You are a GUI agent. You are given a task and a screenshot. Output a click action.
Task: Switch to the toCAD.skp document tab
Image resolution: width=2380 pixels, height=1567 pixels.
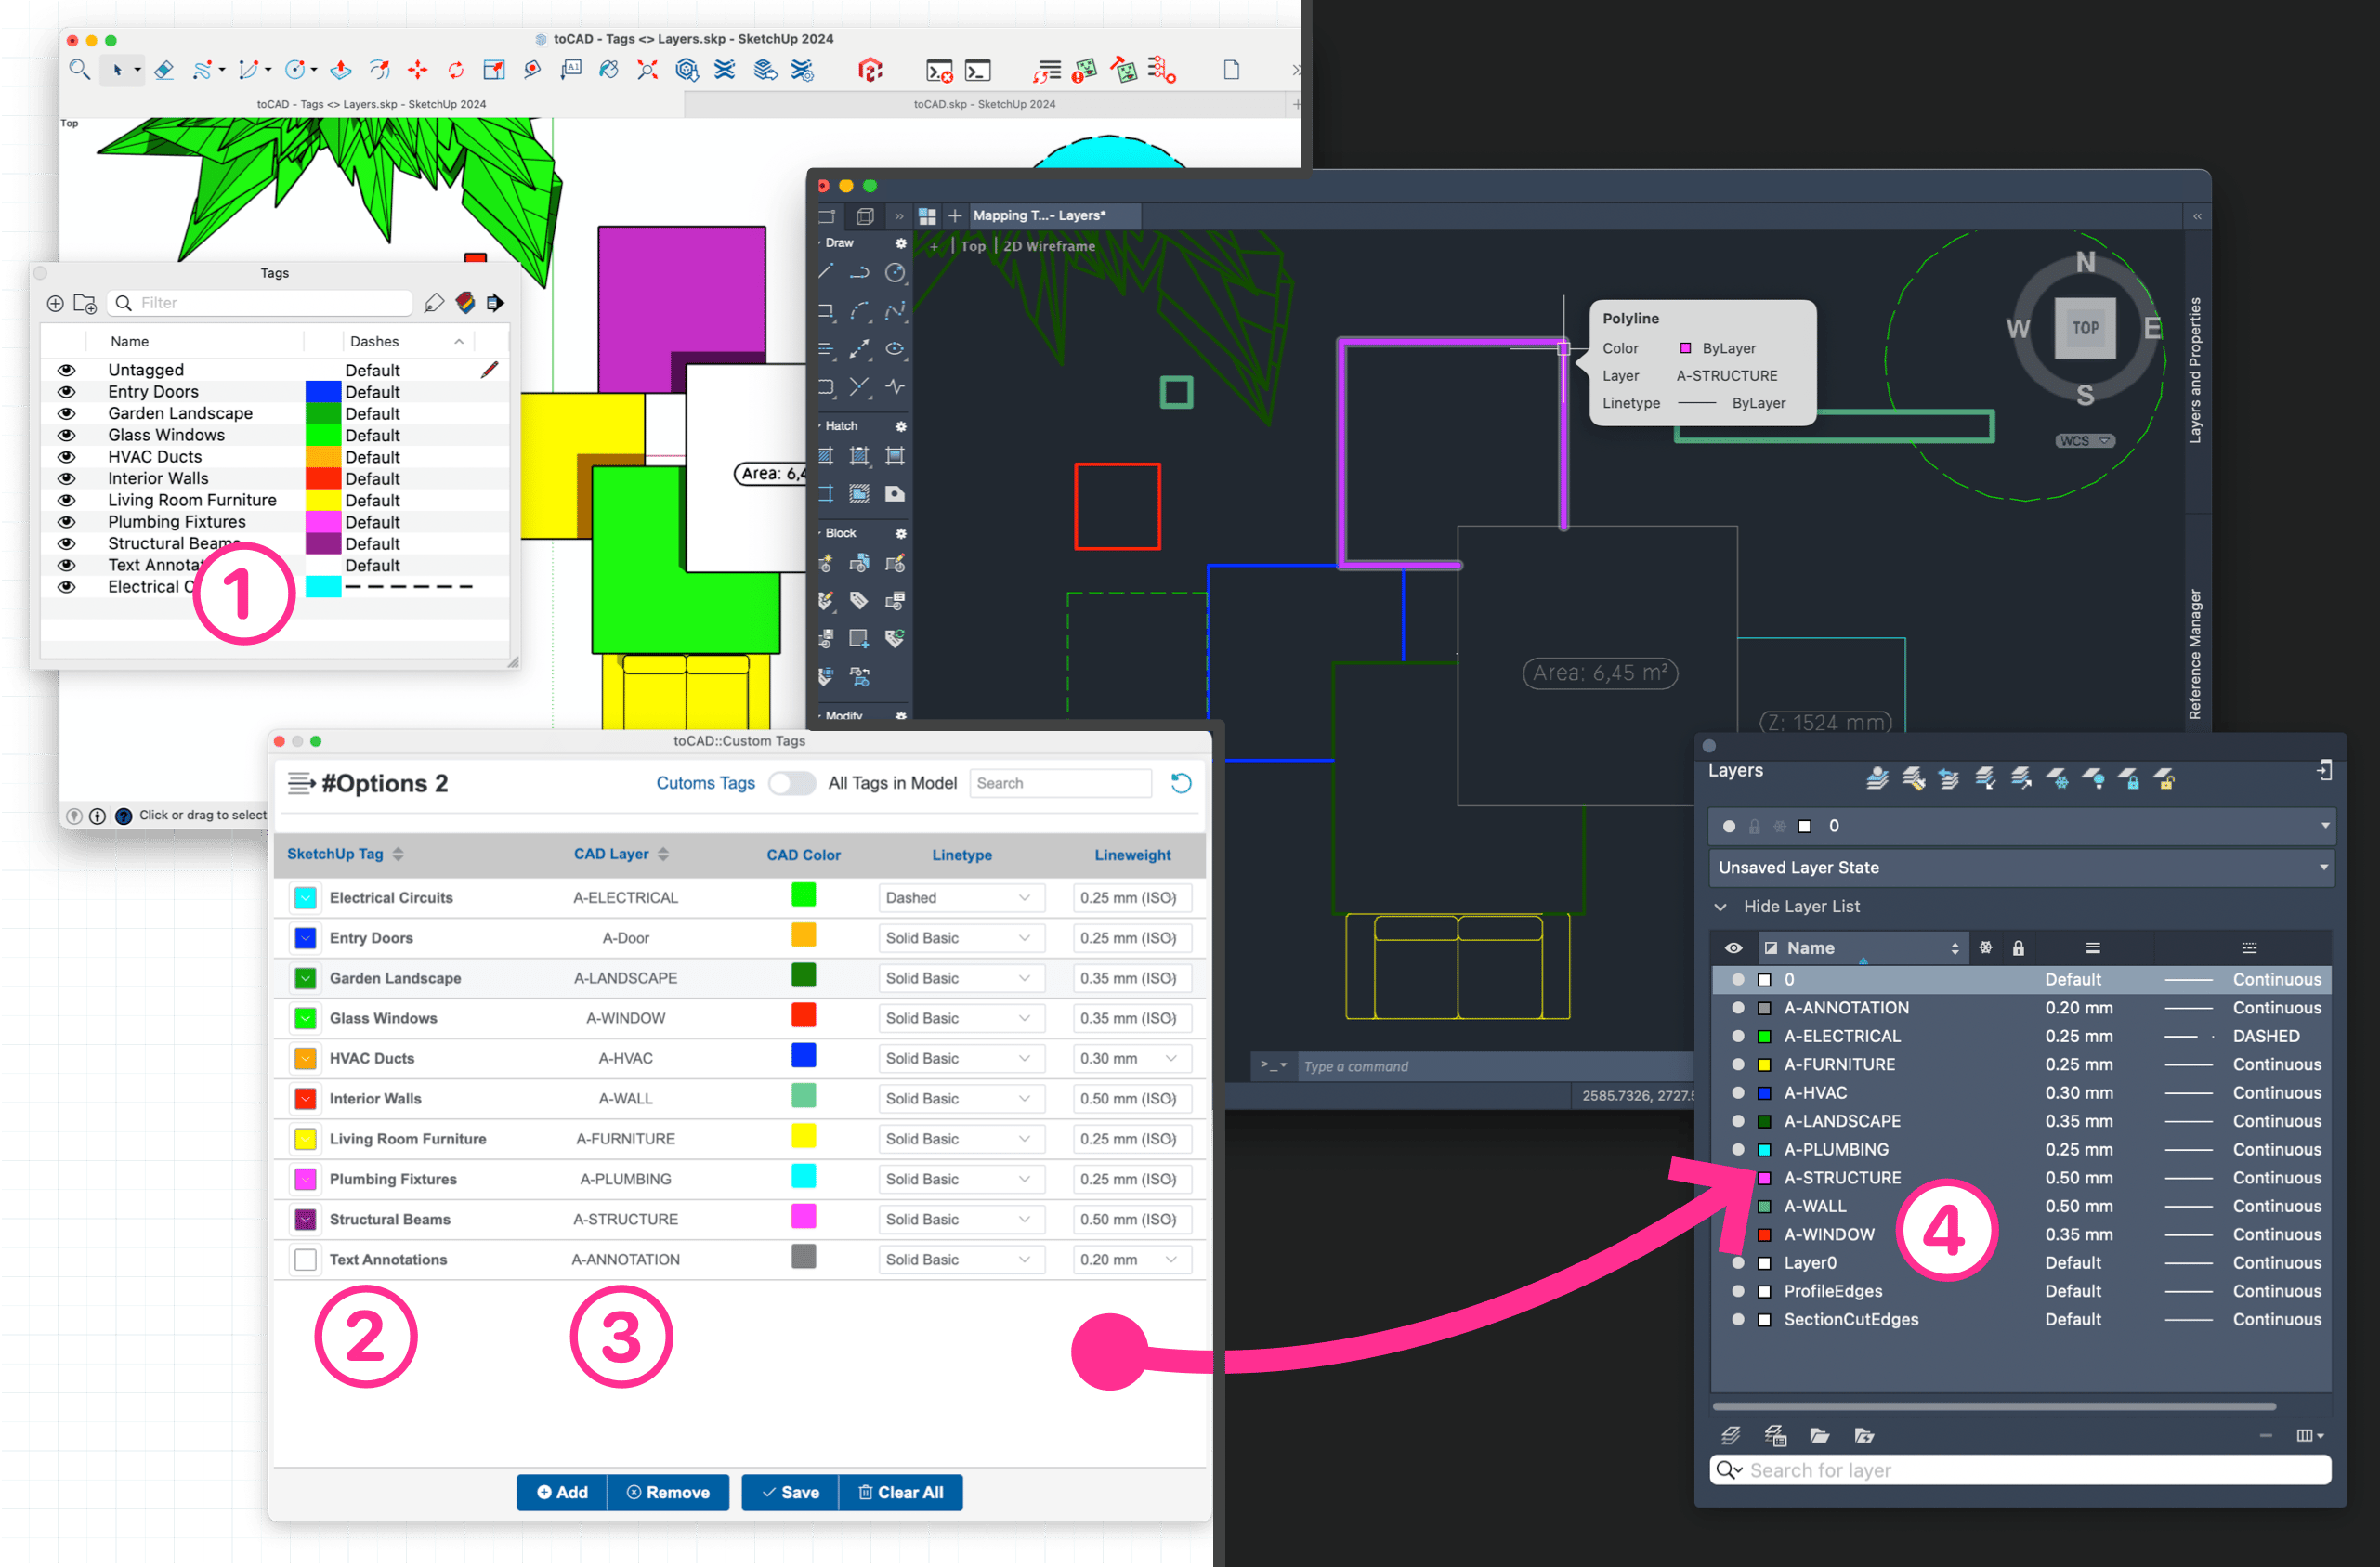pos(984,104)
